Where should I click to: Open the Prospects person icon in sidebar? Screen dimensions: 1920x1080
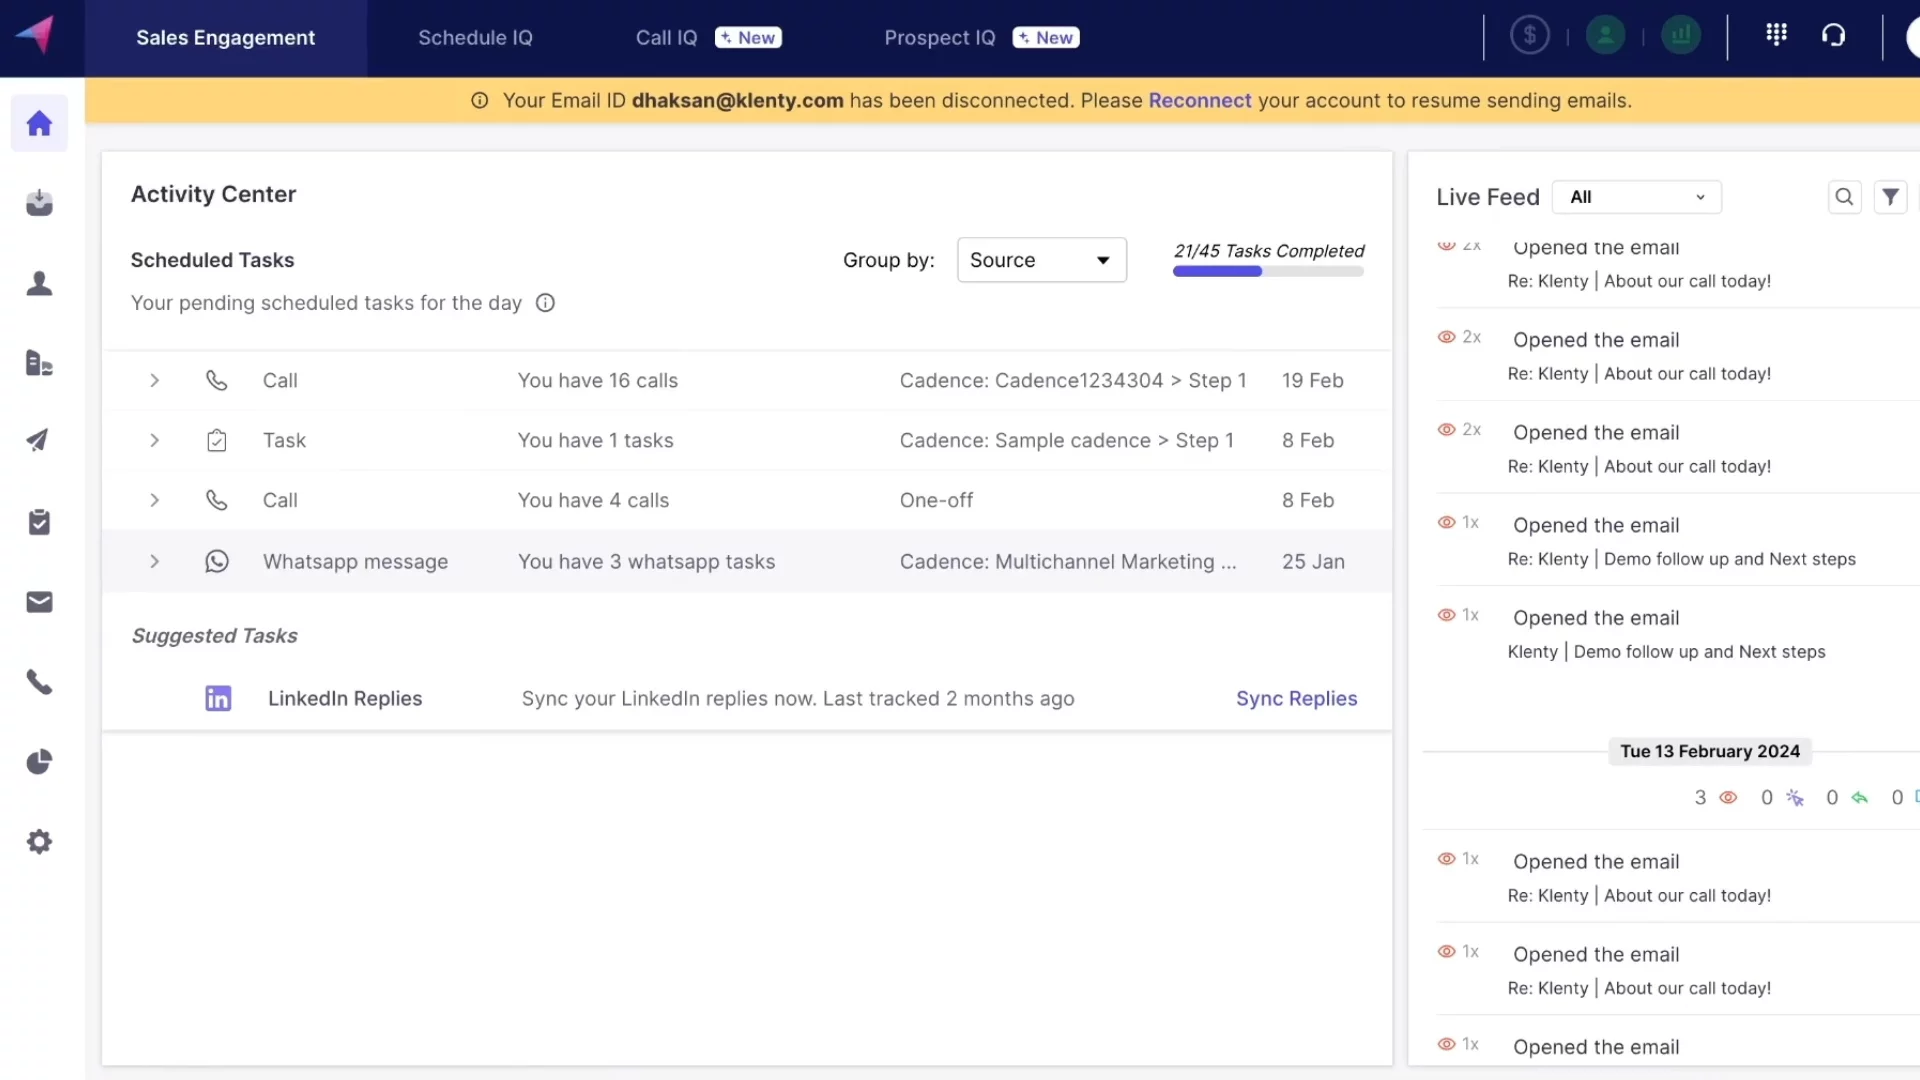(x=39, y=284)
